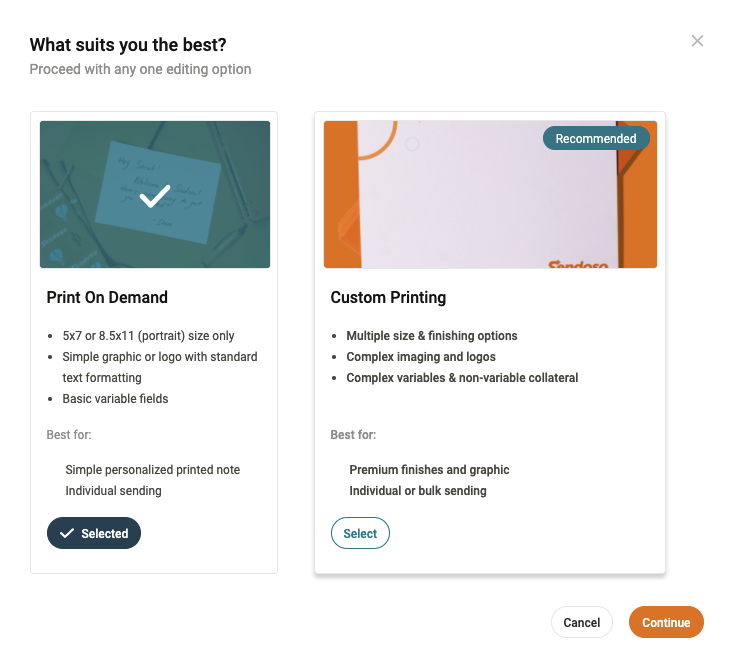Close the dialog with the X icon
Screen dimensions: 730x650
click(x=697, y=41)
